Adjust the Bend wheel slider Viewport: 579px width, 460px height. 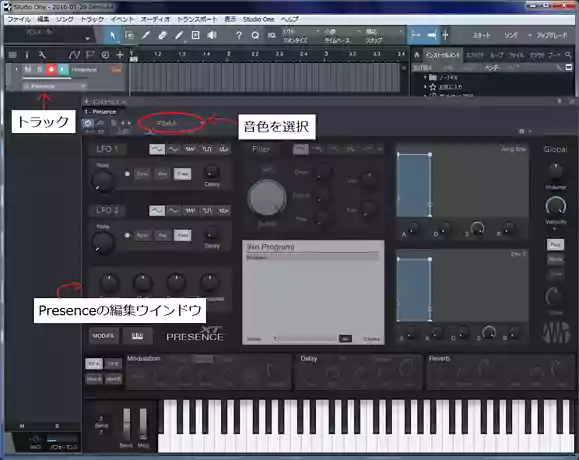pos(126,425)
